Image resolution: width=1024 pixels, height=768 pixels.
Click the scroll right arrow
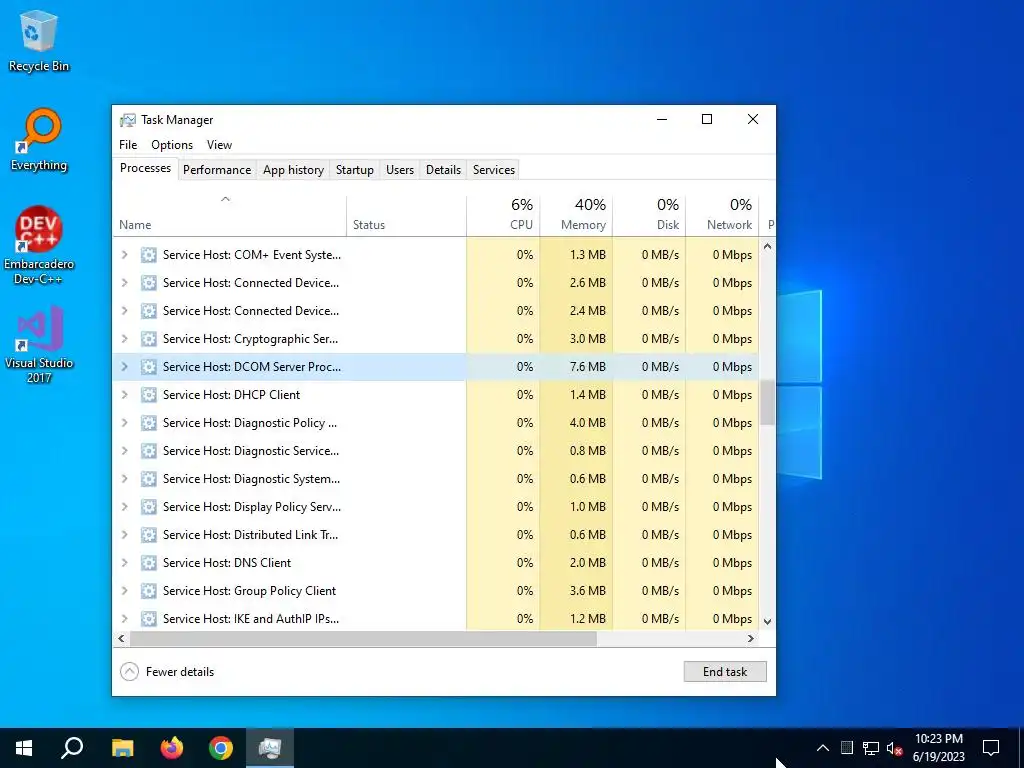(x=750, y=639)
